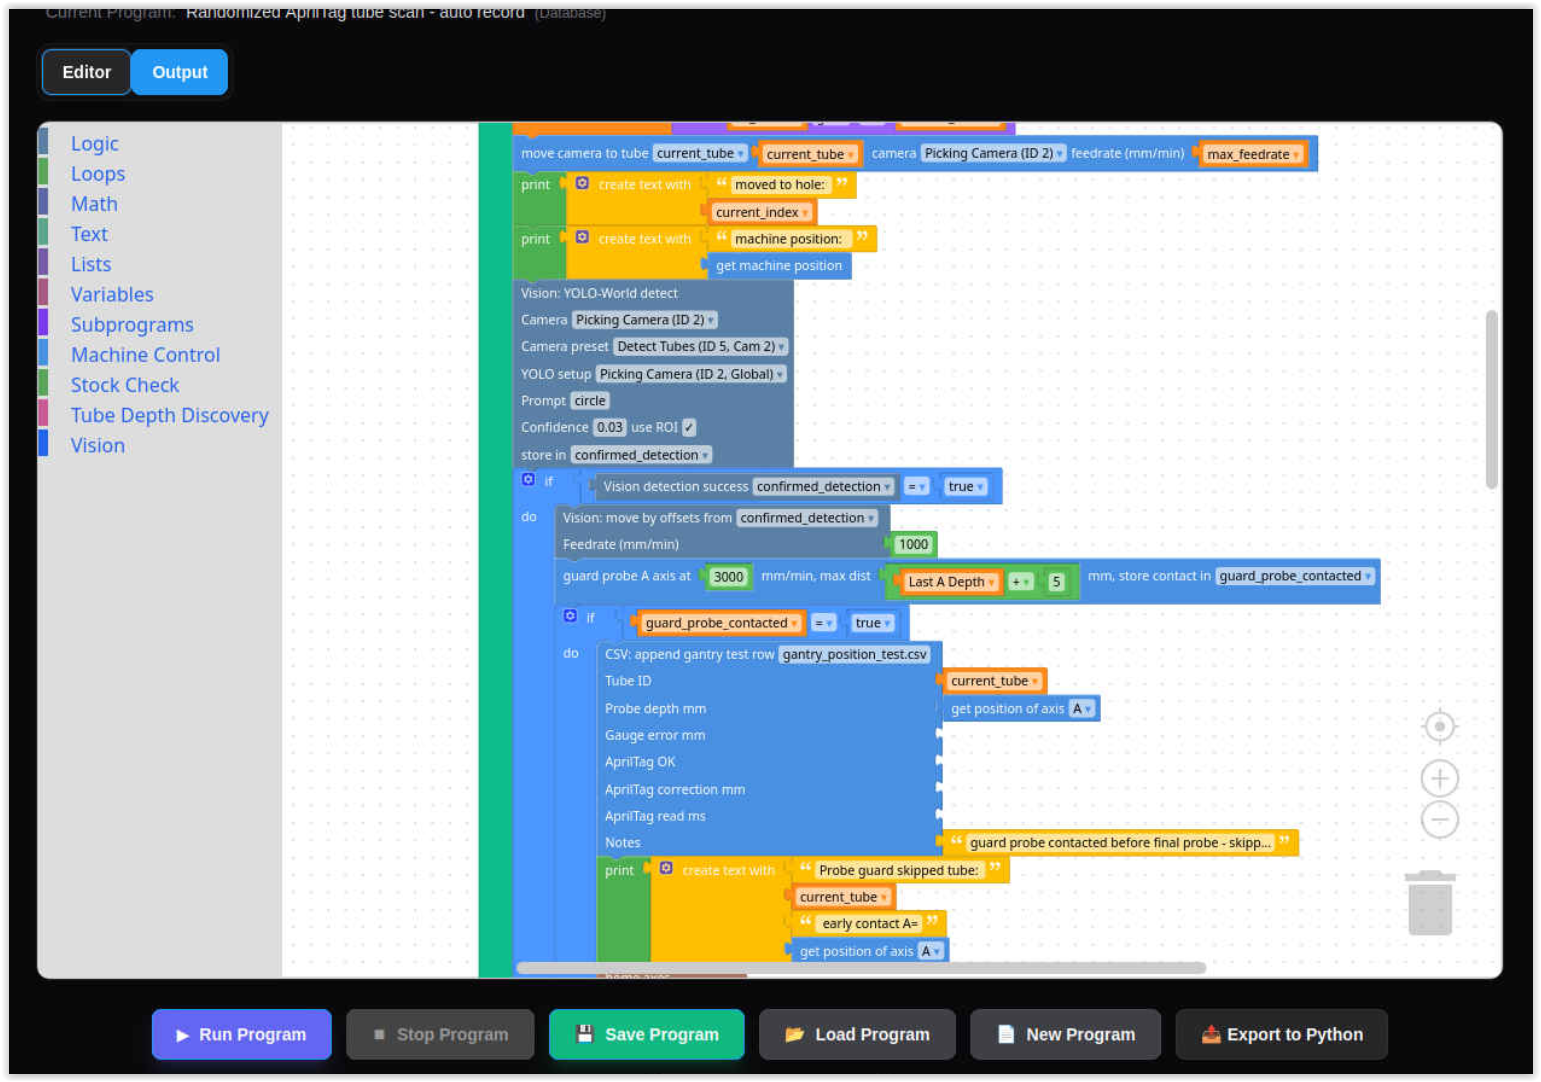Viewport: 1541px width, 1082px height.
Task: Open the Camera dropdown in the YOLO-World detect block
Action: [645, 320]
